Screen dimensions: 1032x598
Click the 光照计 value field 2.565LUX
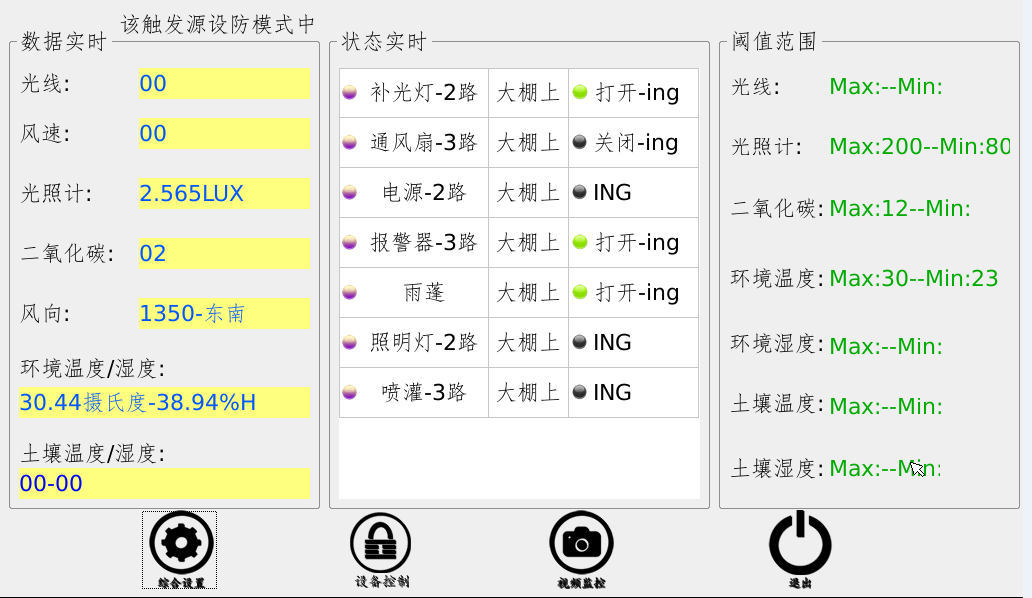point(223,194)
